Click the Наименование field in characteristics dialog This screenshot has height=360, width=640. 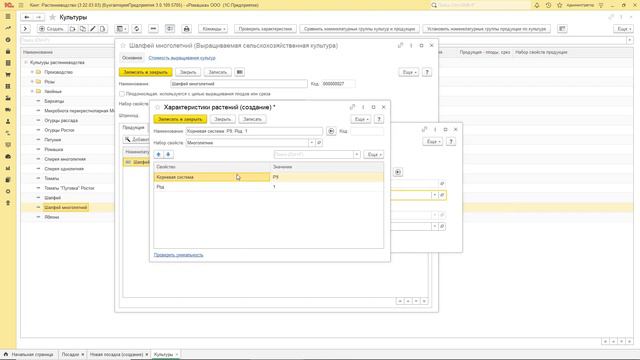click(x=254, y=131)
